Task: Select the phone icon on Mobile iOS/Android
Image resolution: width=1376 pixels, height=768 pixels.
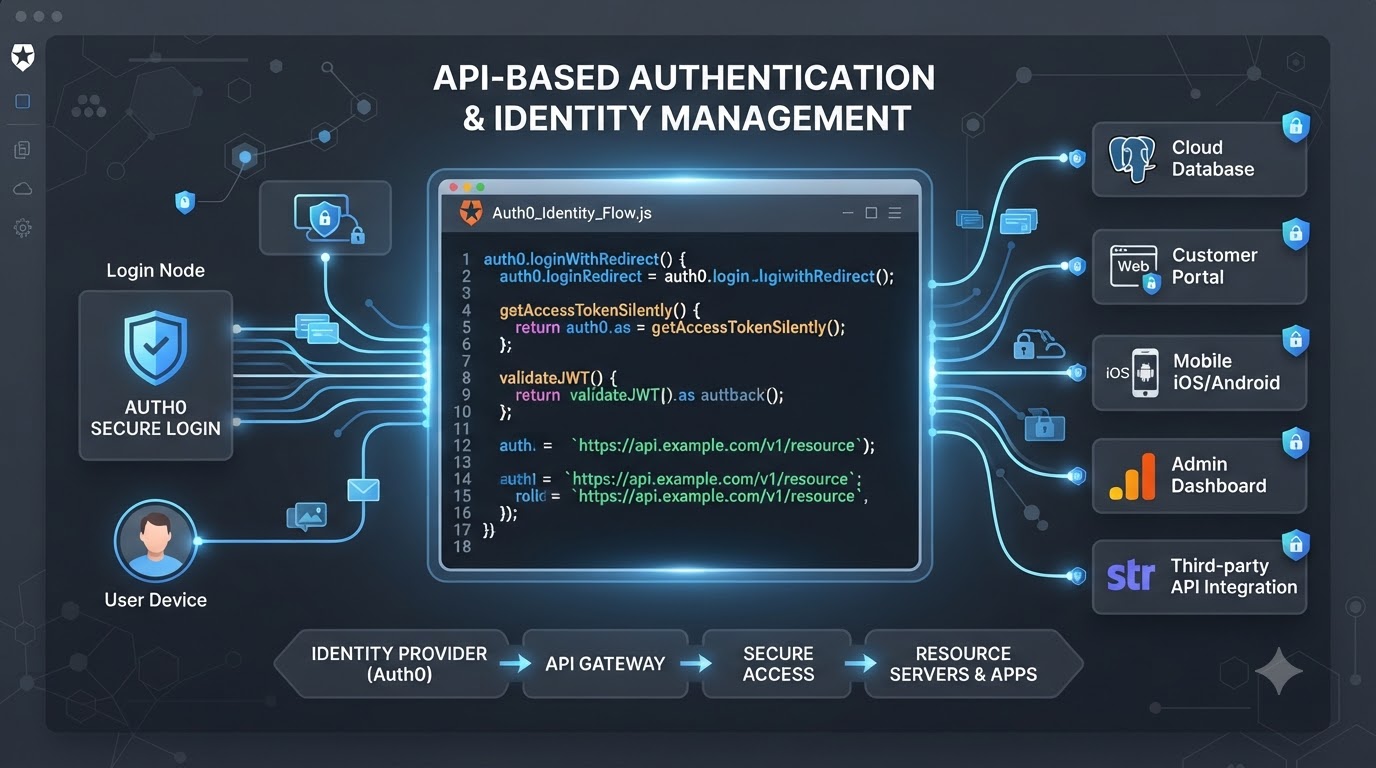Action: pos(1144,373)
